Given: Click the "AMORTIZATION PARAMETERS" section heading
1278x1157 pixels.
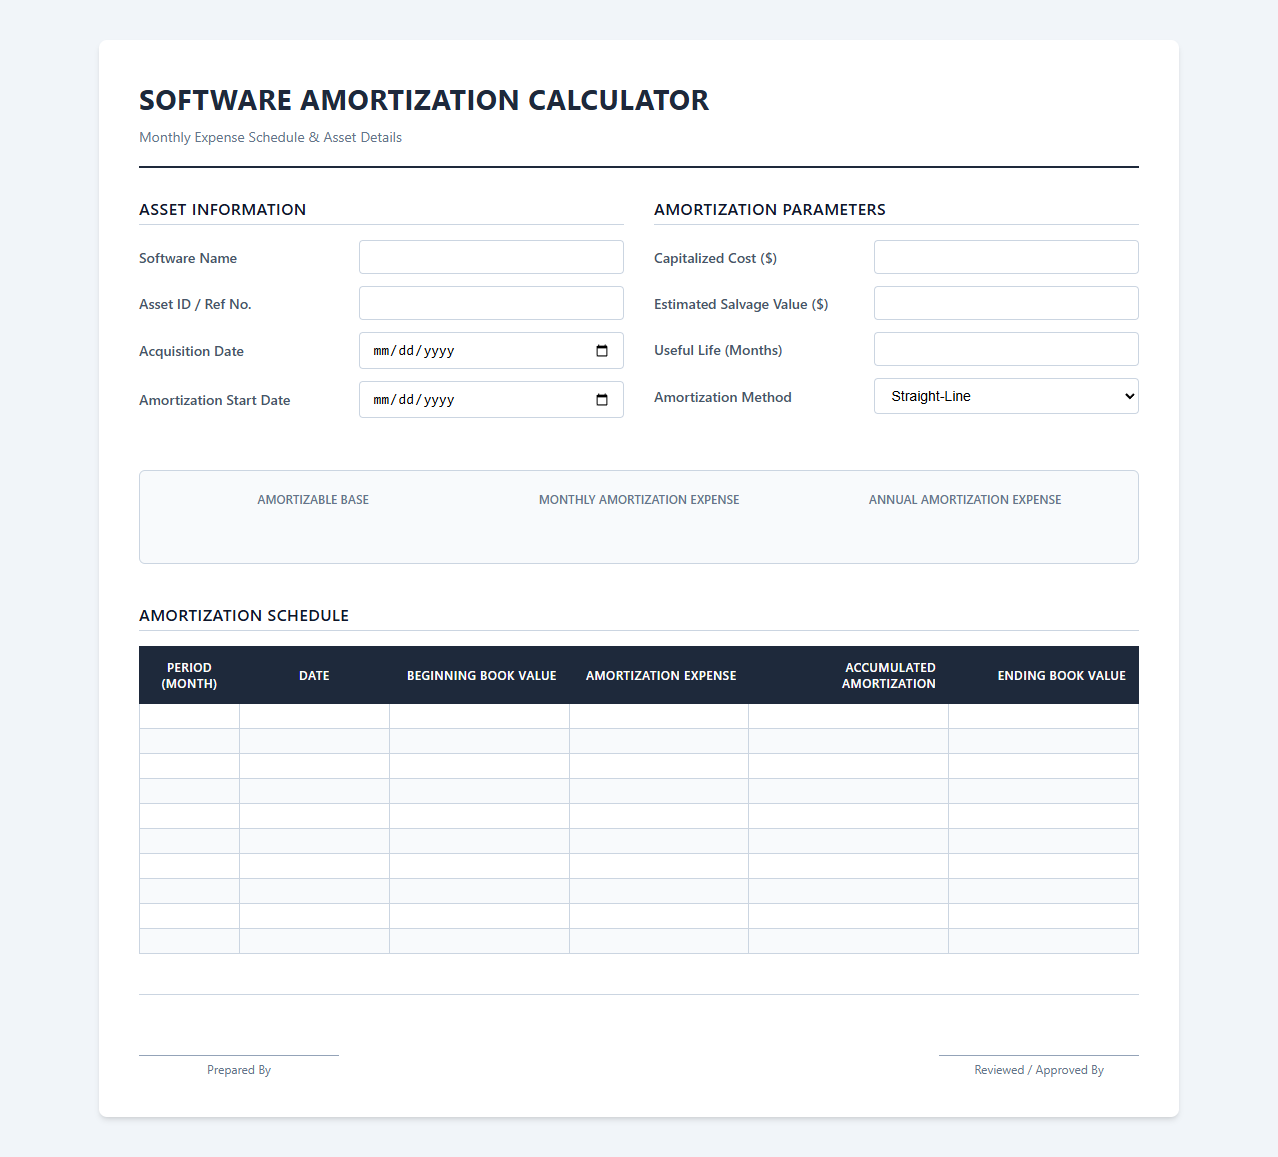Looking at the screenshot, I should (x=770, y=209).
